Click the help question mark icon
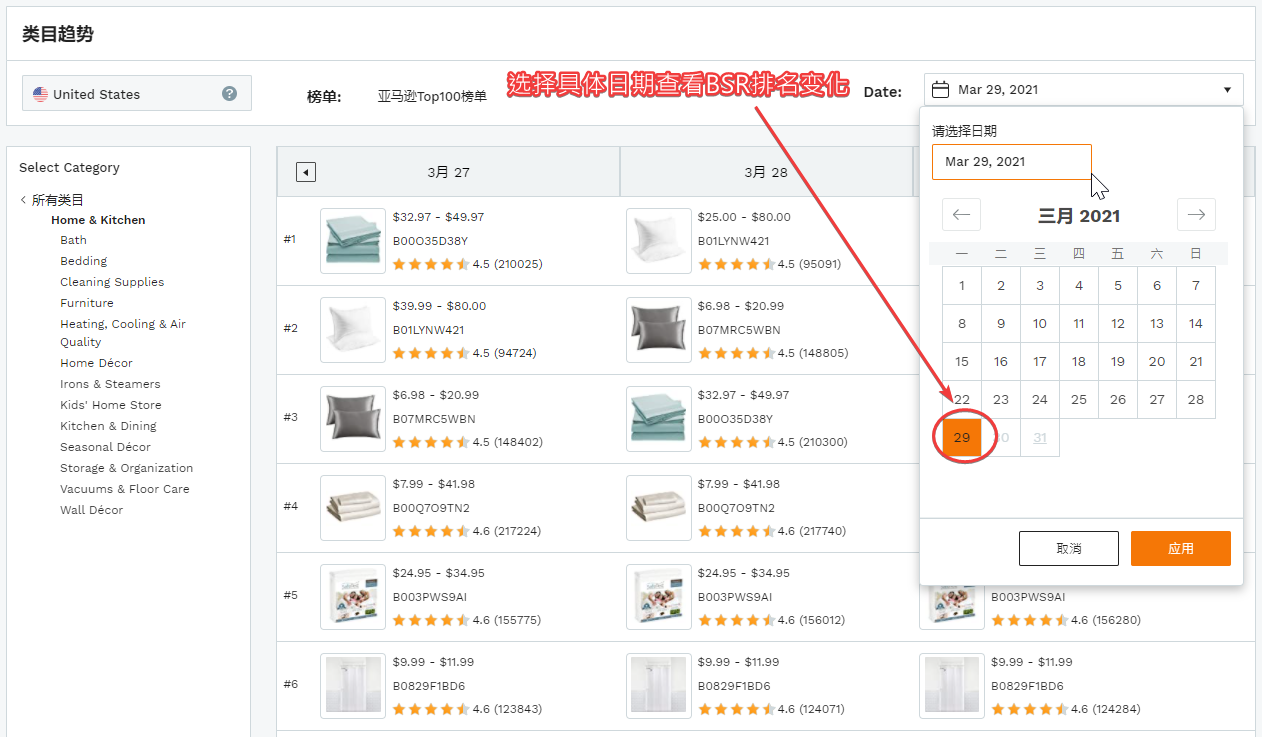 229,94
